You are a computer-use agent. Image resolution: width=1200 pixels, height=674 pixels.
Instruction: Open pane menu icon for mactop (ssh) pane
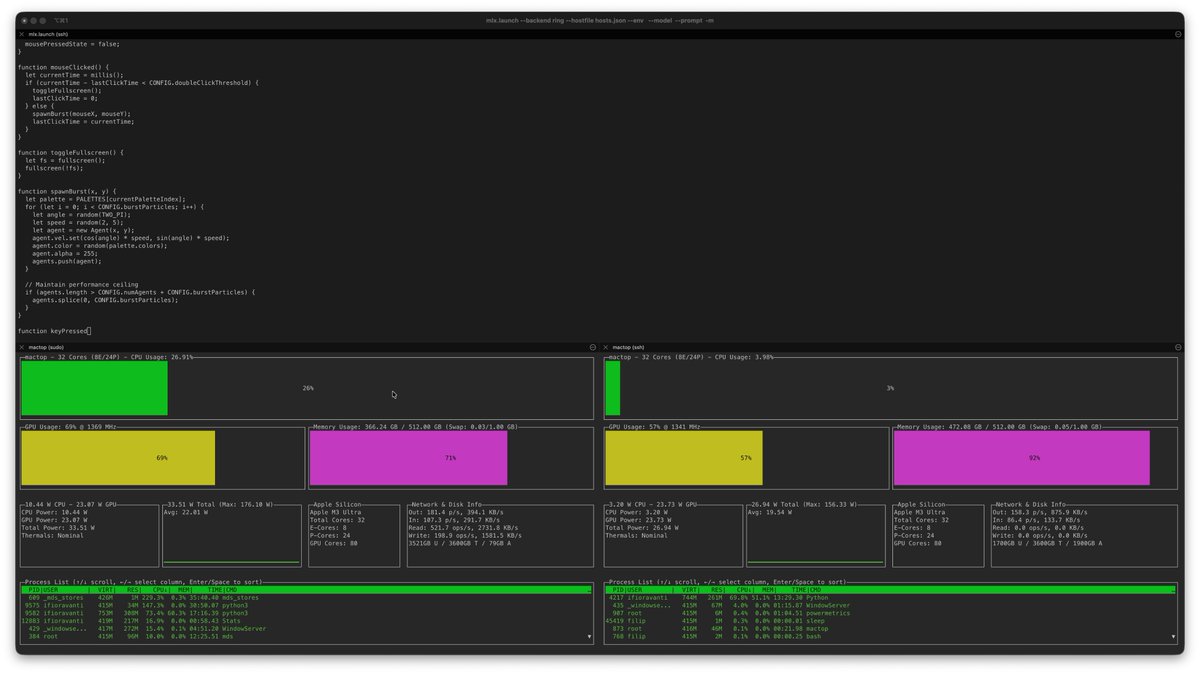pos(1178,347)
